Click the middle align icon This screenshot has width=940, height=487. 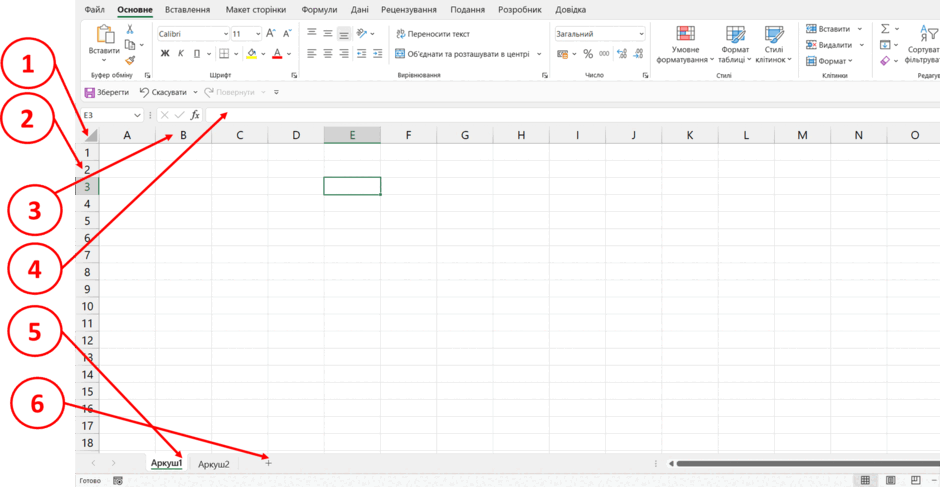(328, 34)
